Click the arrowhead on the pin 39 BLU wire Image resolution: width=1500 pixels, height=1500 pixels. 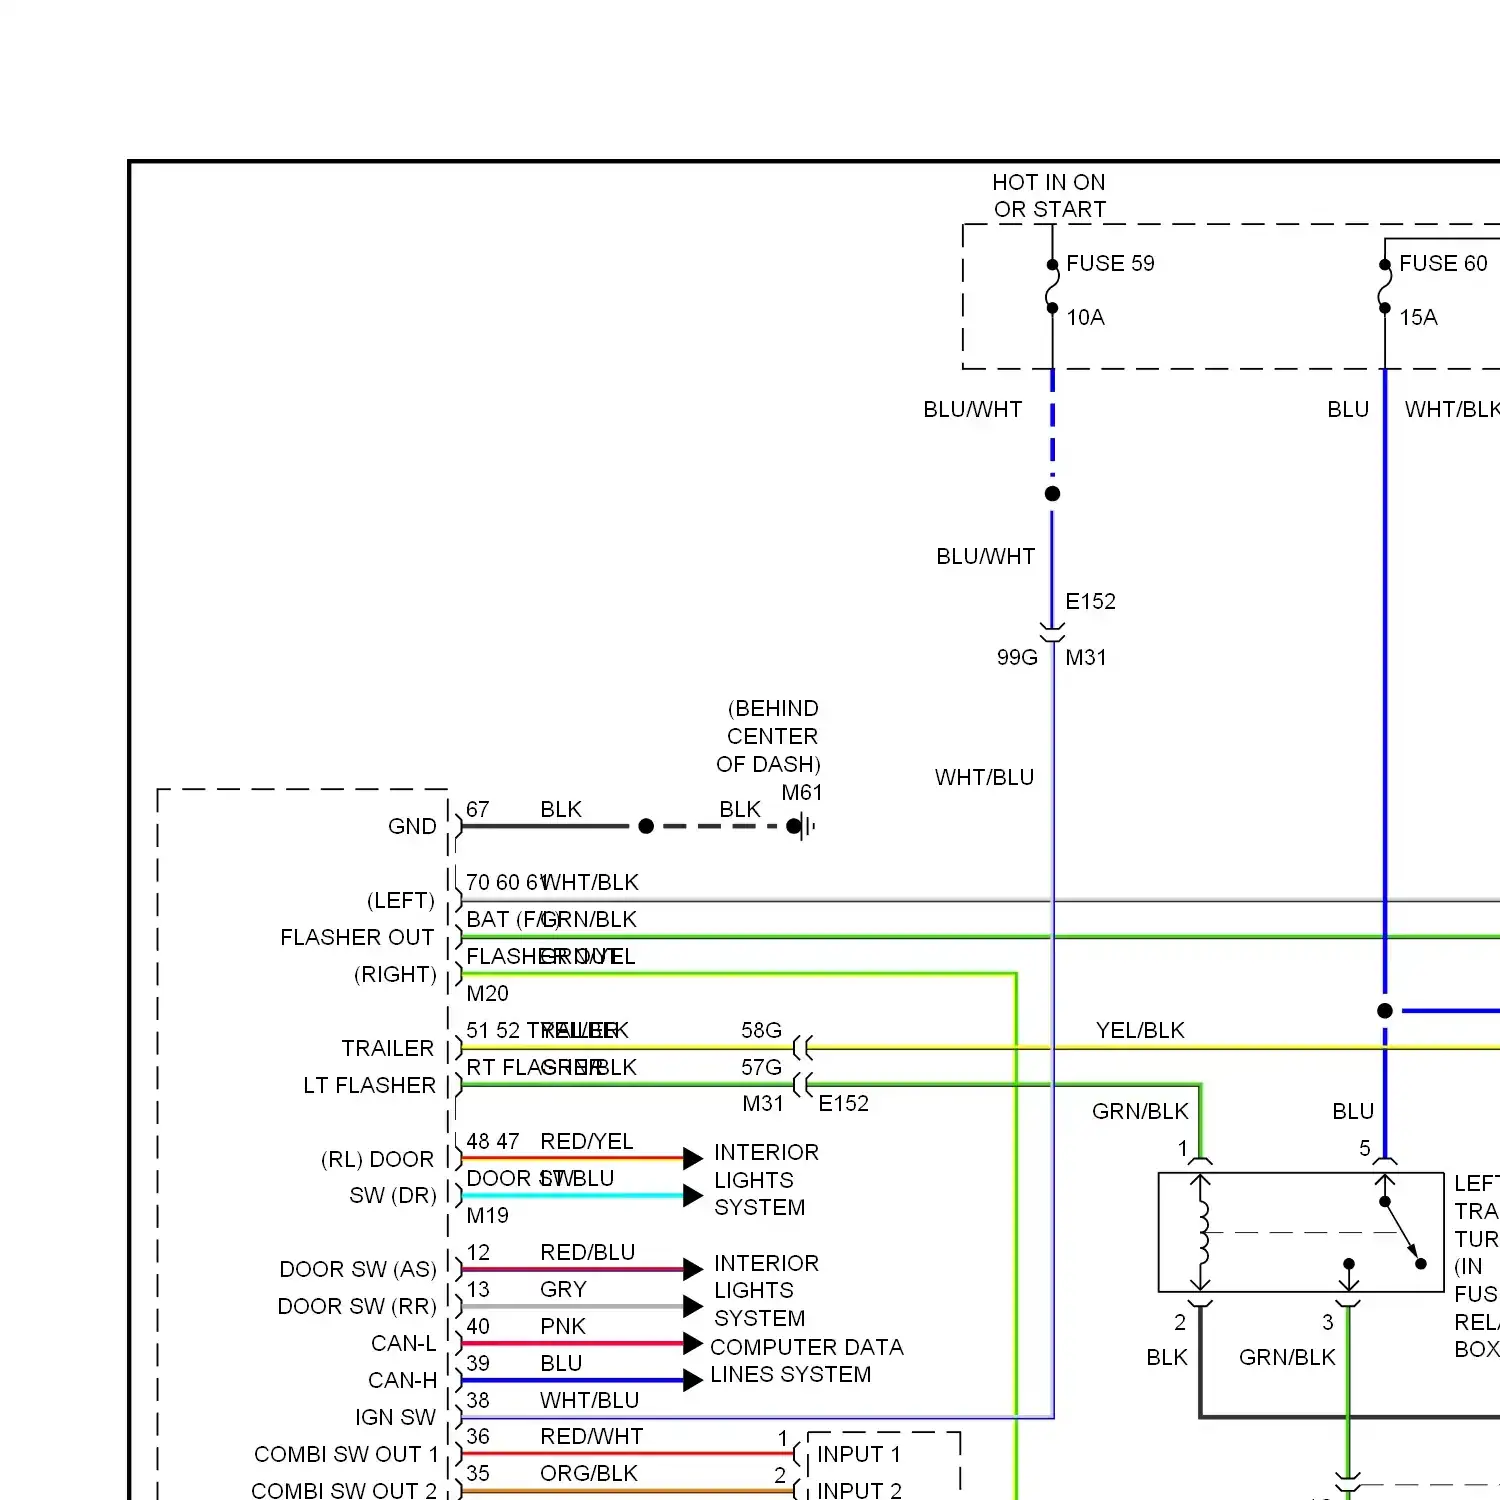tap(693, 1380)
